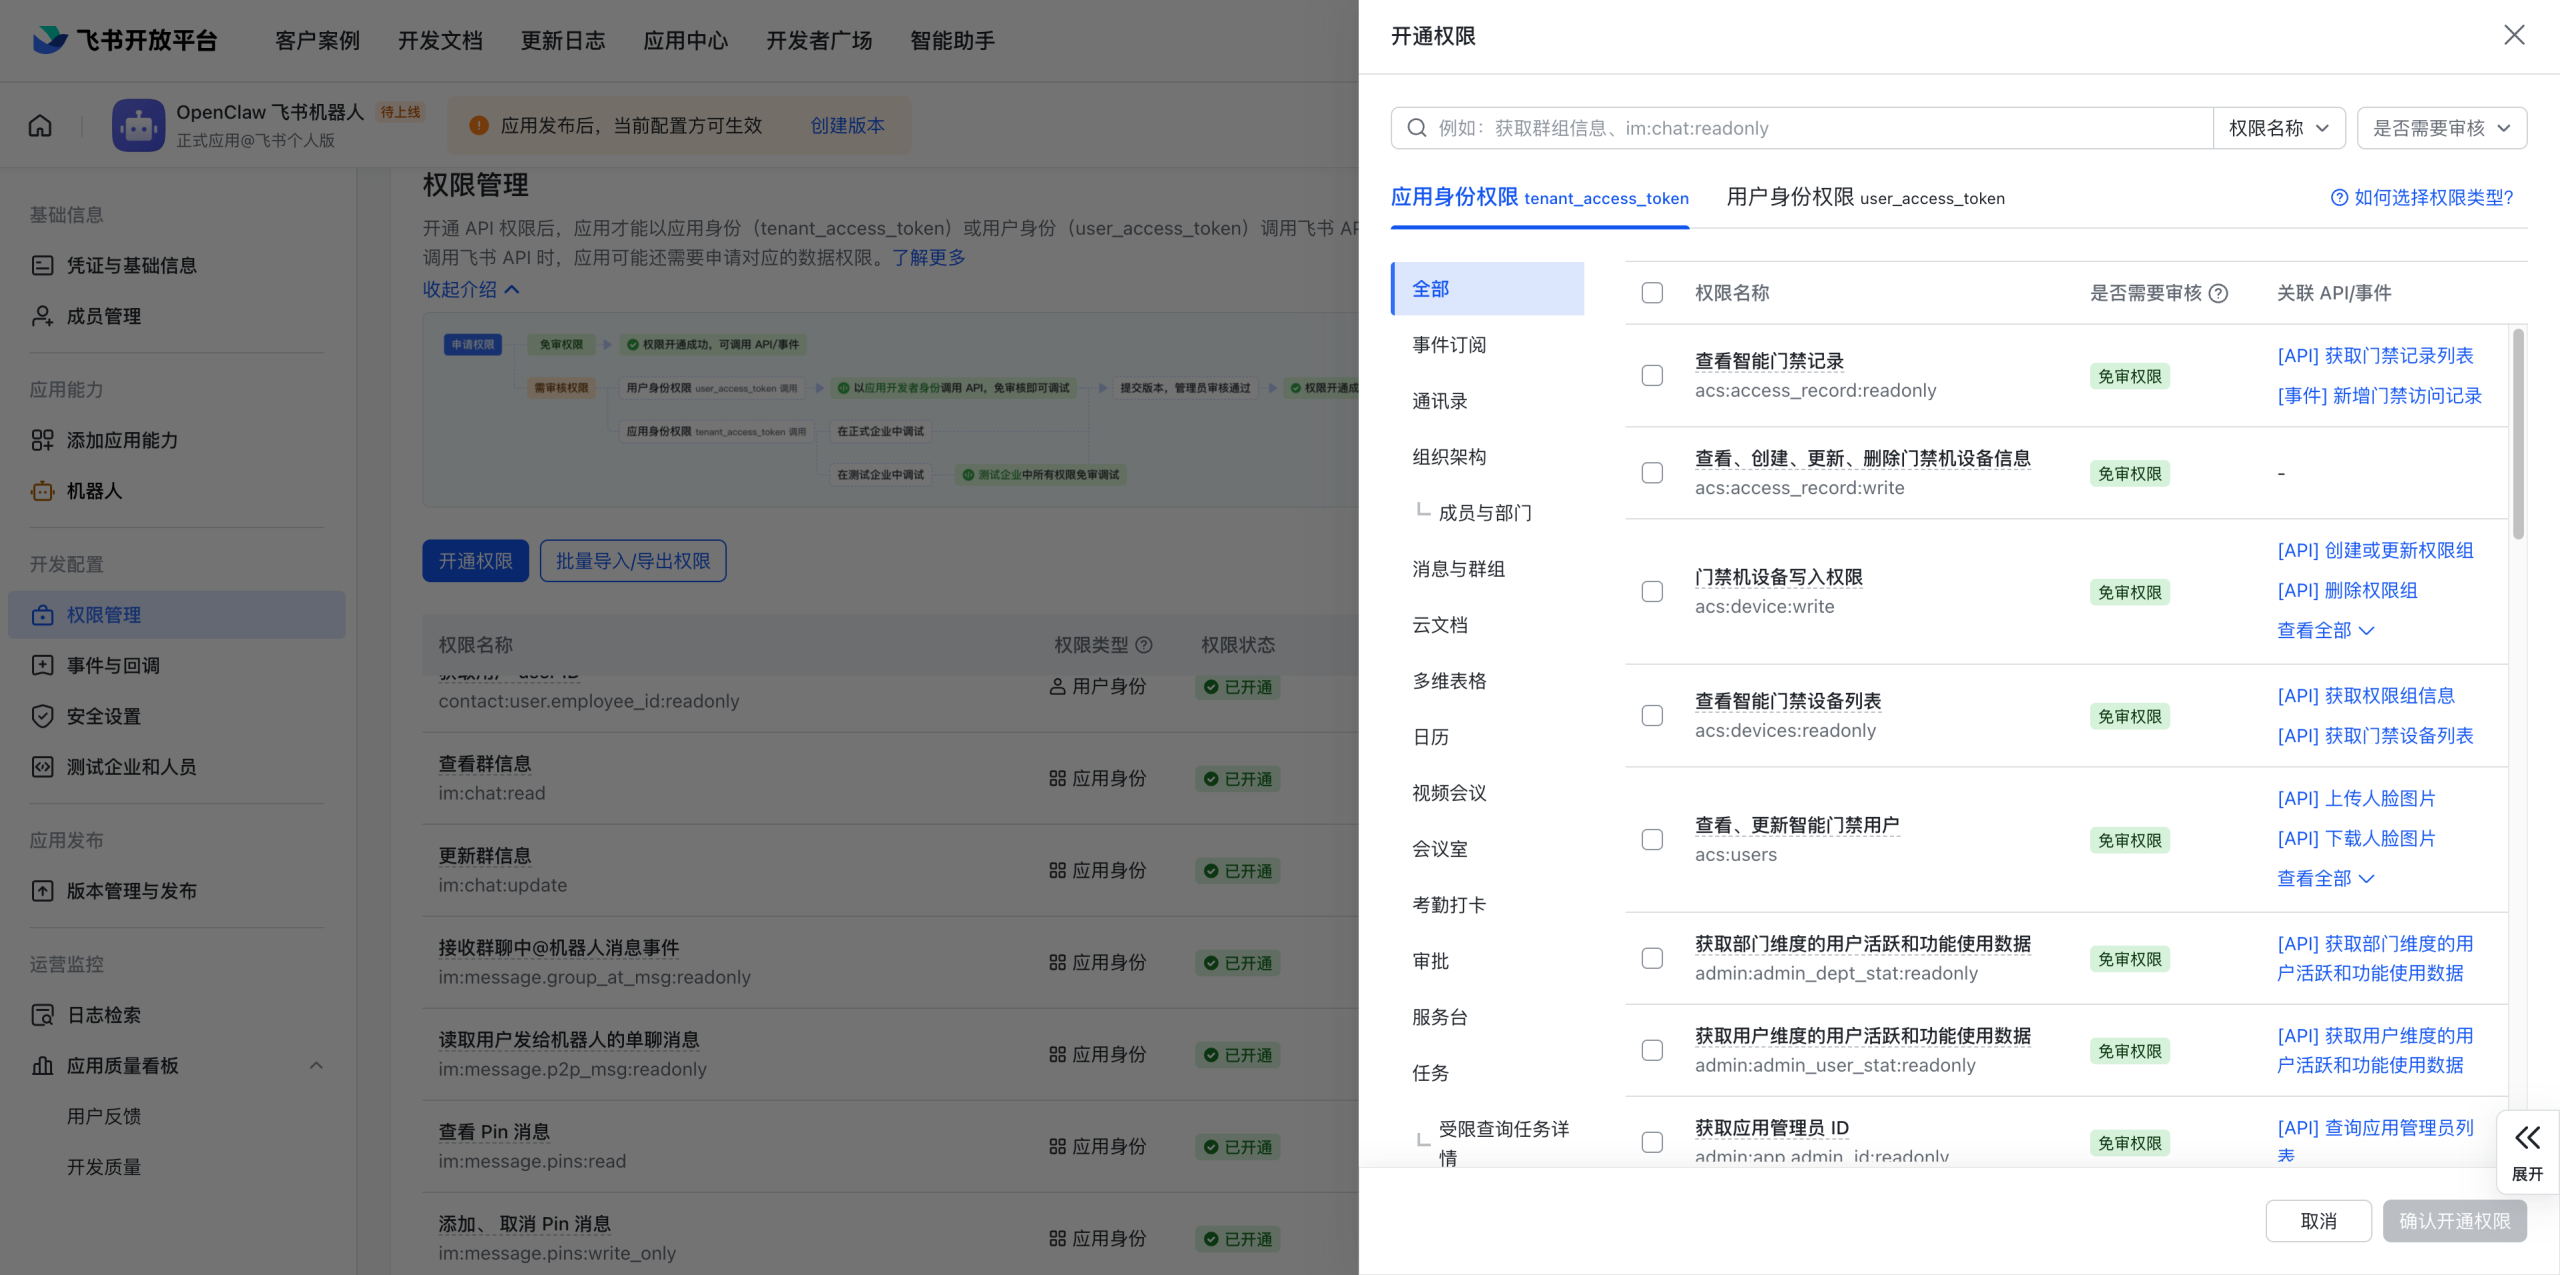
Task: Open 更新日志 in the top navigation
Action: click(x=562, y=40)
